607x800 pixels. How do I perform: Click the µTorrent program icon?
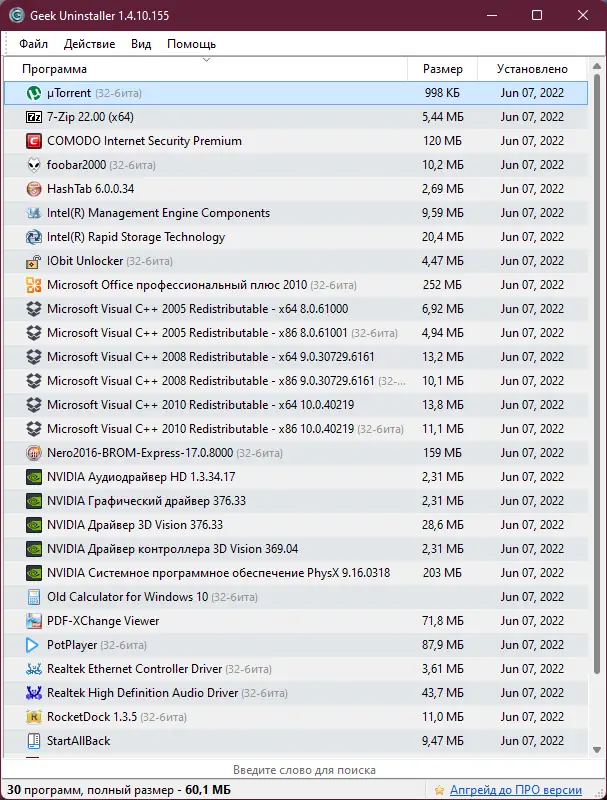coord(34,93)
